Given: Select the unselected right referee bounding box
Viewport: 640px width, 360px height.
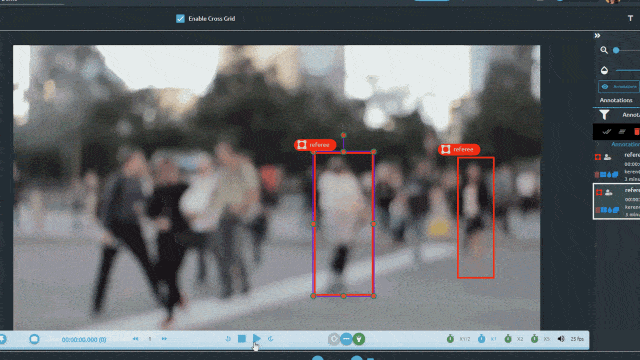Looking at the screenshot, I should 476,218.
